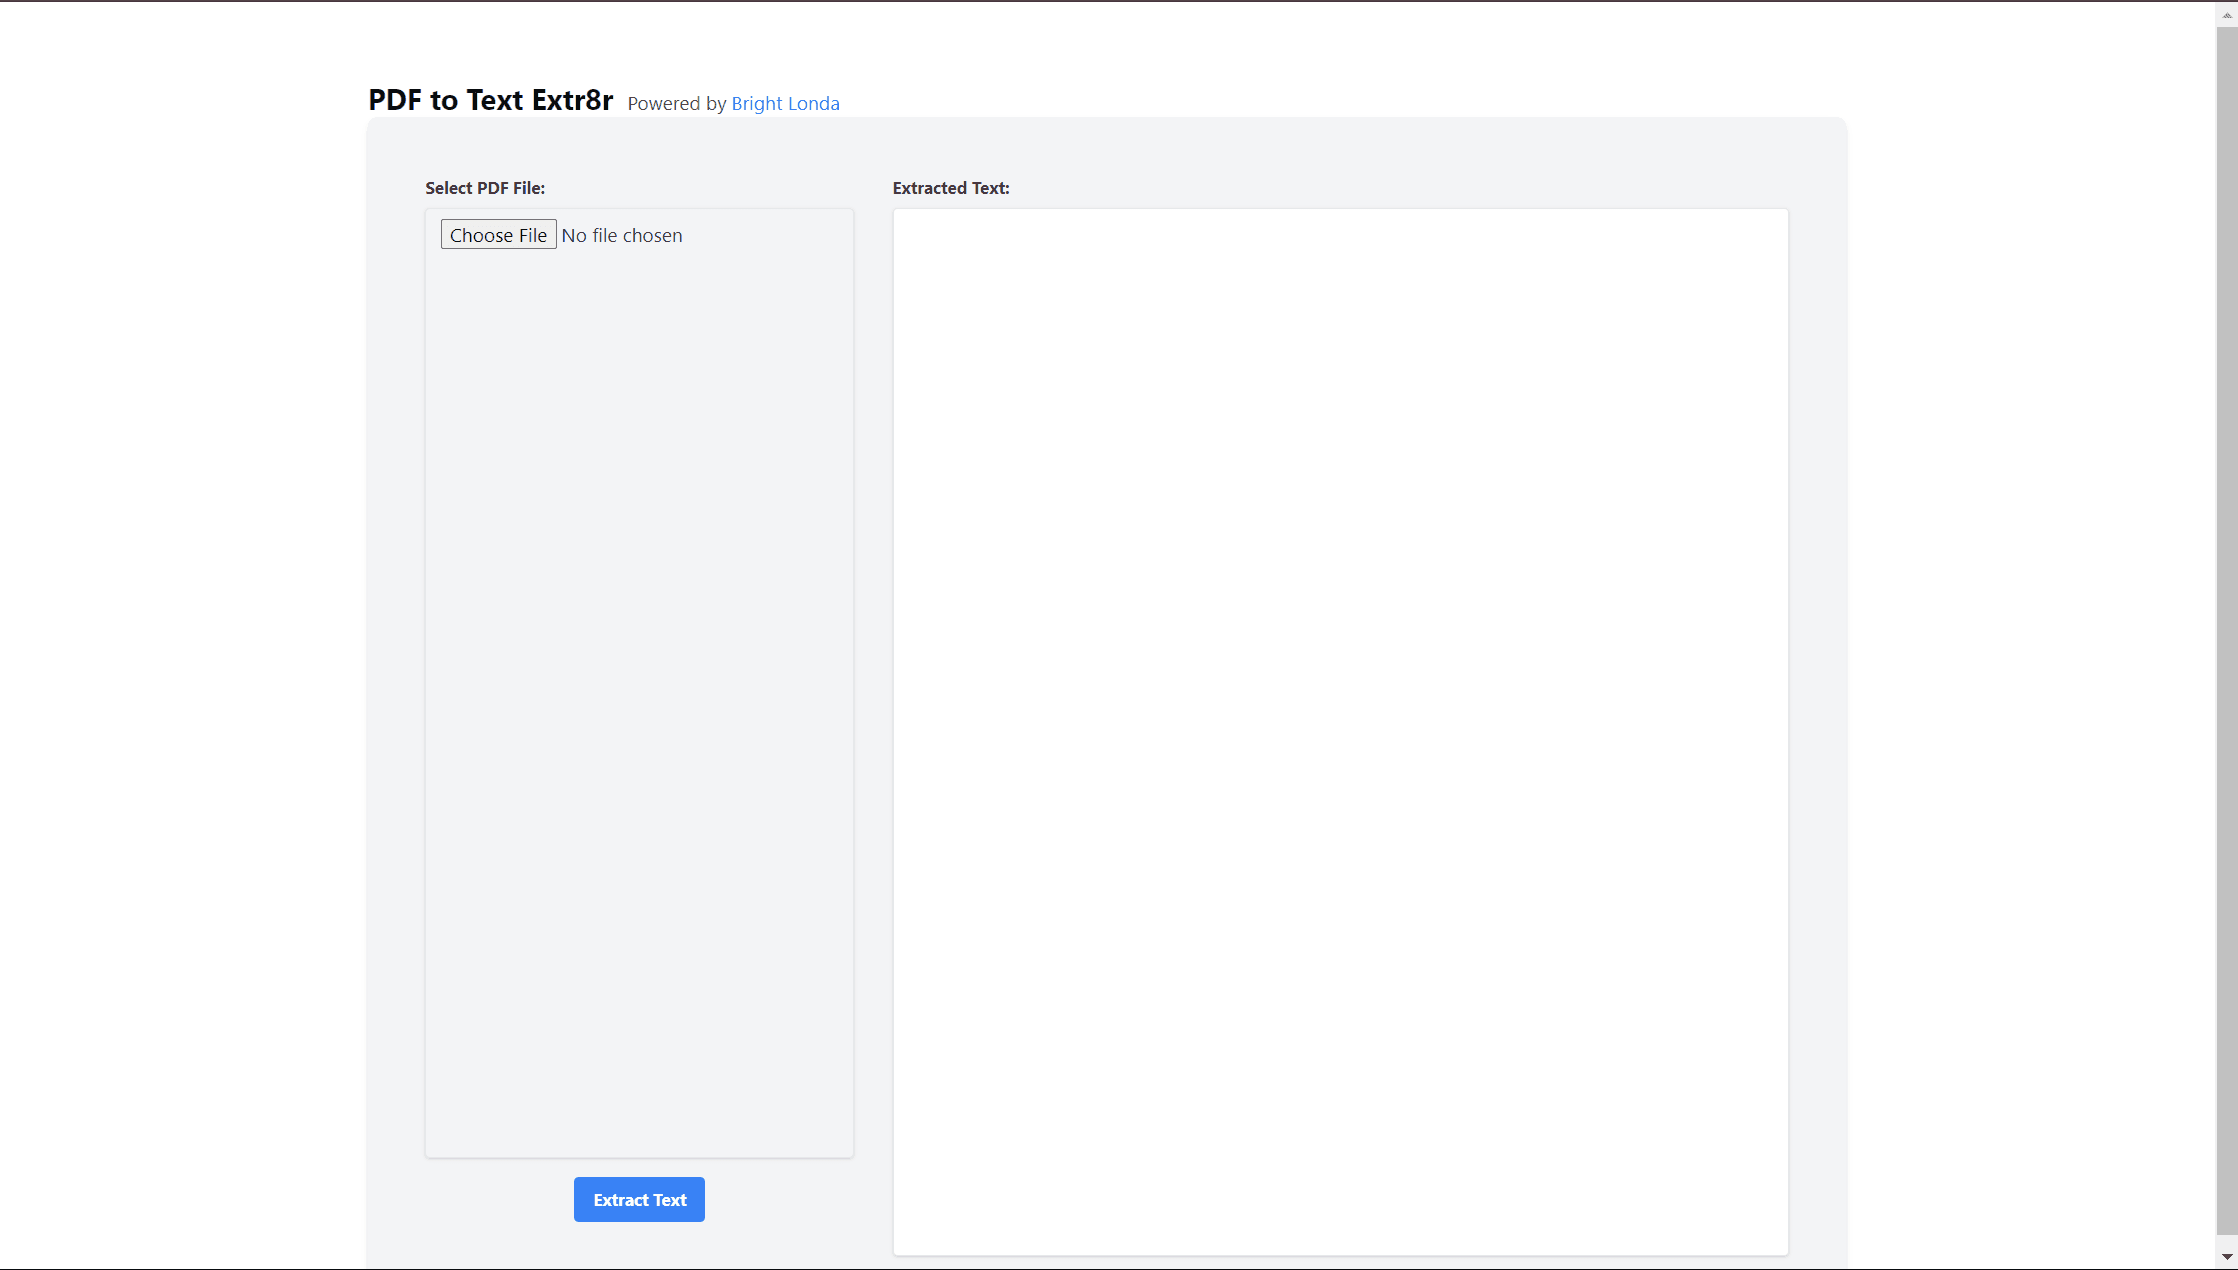Click the scrollbar down arrow
Screen dimensions: 2238x1270
2227,1257
